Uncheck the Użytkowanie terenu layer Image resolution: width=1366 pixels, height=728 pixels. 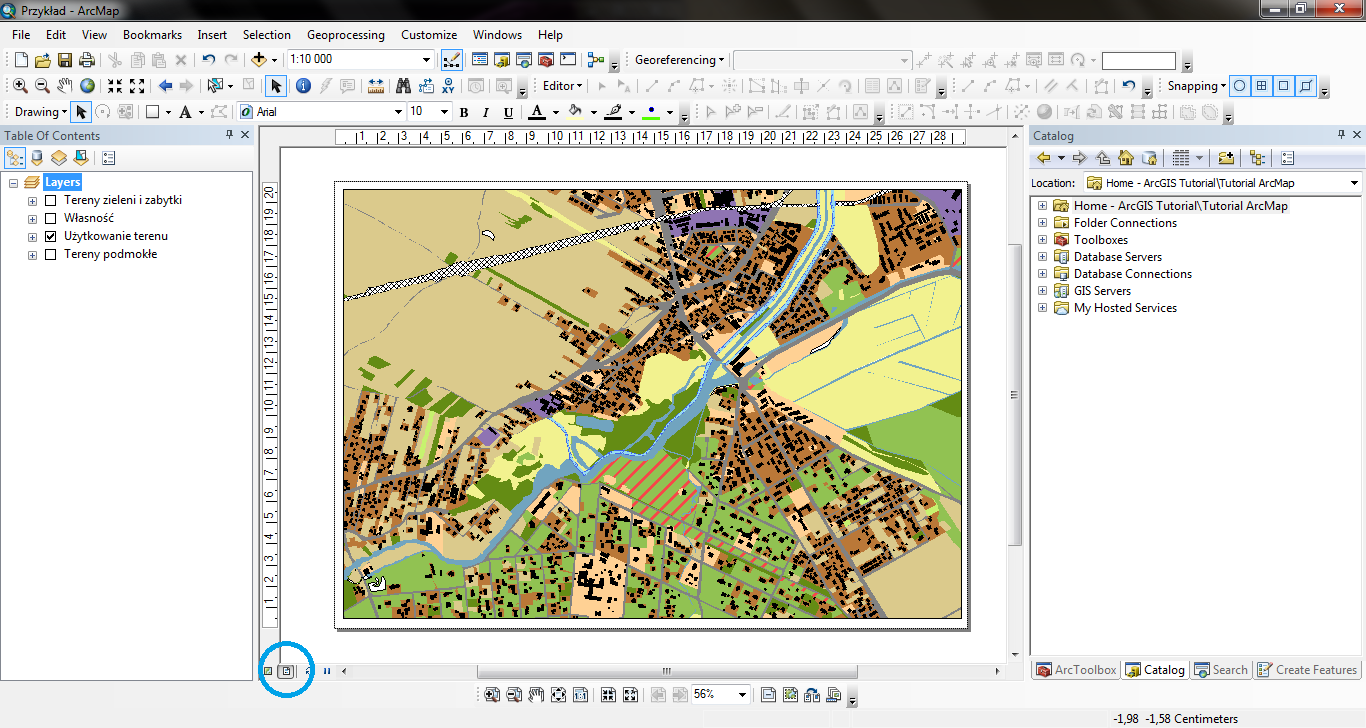click(50, 236)
